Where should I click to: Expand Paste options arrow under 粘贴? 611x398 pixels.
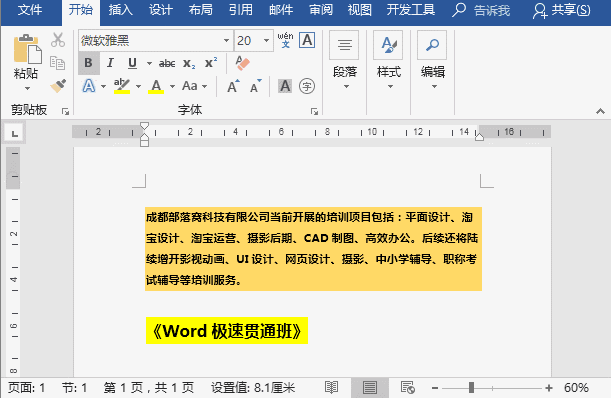click(27, 88)
